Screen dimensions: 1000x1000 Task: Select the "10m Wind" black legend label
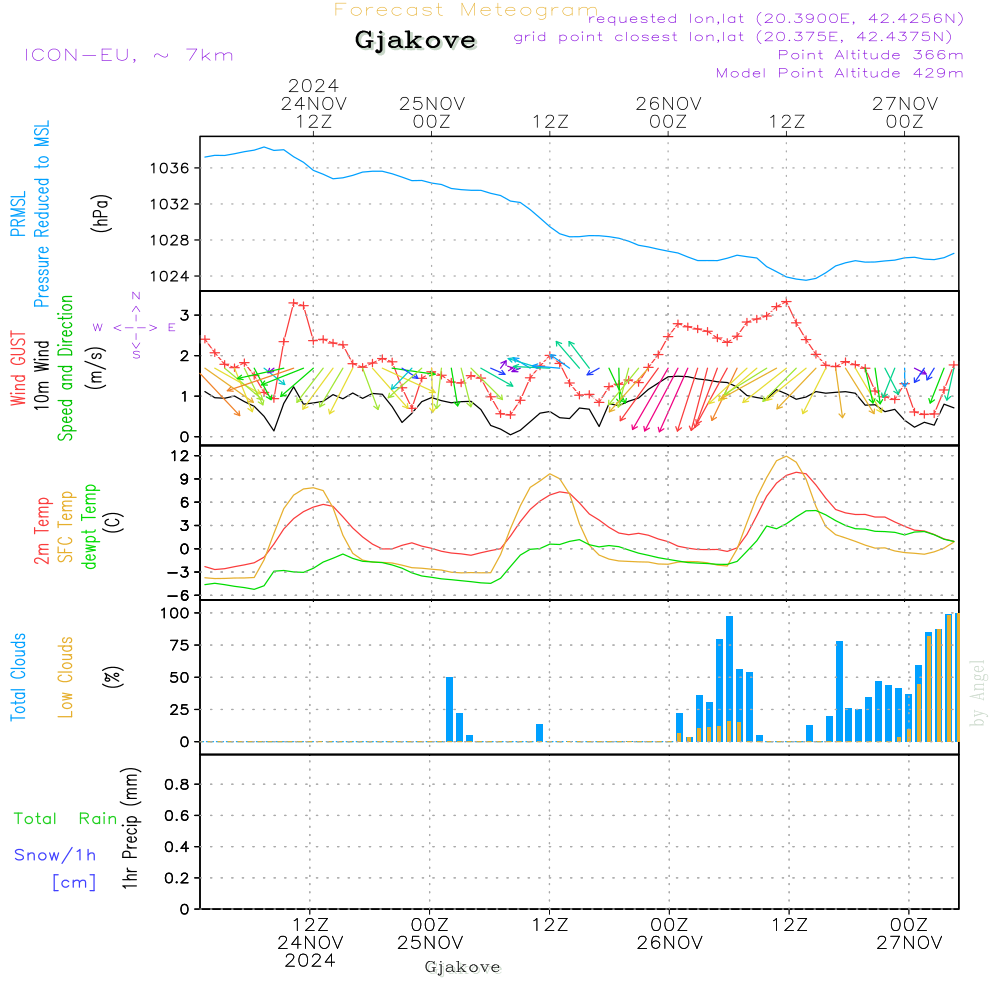41,374
